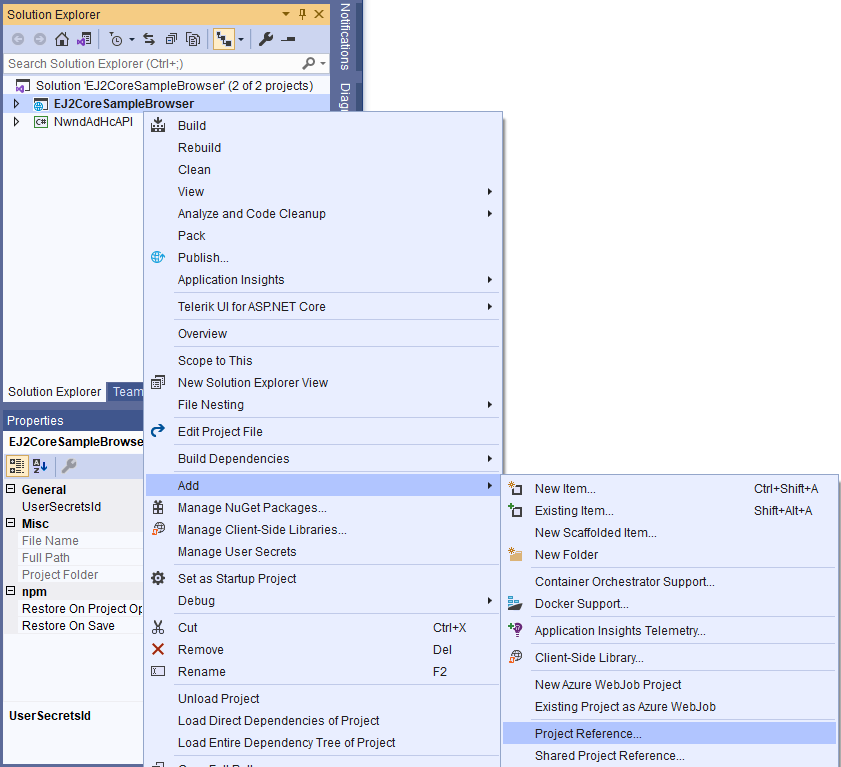This screenshot has height=767, width=841.
Task: Choose Rebuild from context menu
Action: (x=324, y=148)
